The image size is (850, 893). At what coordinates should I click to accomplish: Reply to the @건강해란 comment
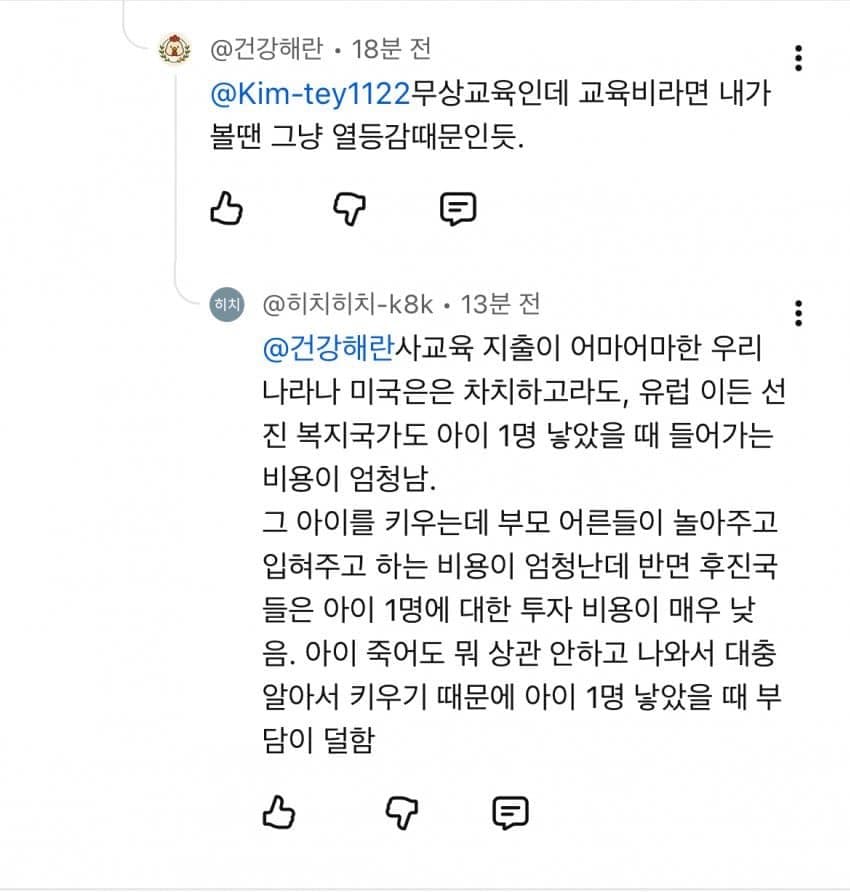(x=458, y=208)
